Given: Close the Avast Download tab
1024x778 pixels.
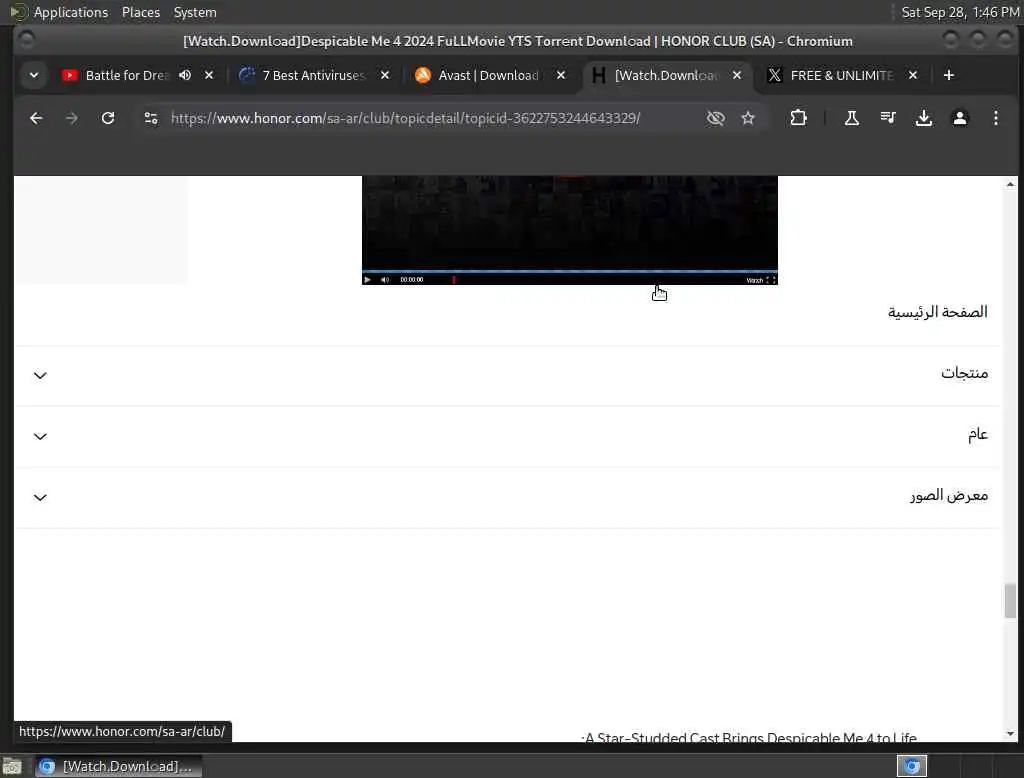Looking at the screenshot, I should (561, 75).
